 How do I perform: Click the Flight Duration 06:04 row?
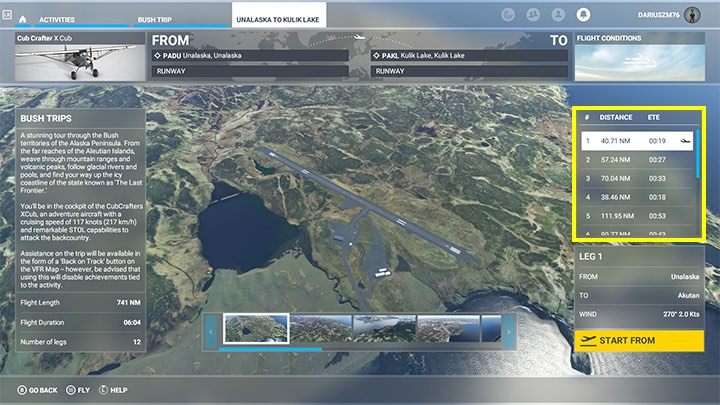80,323
